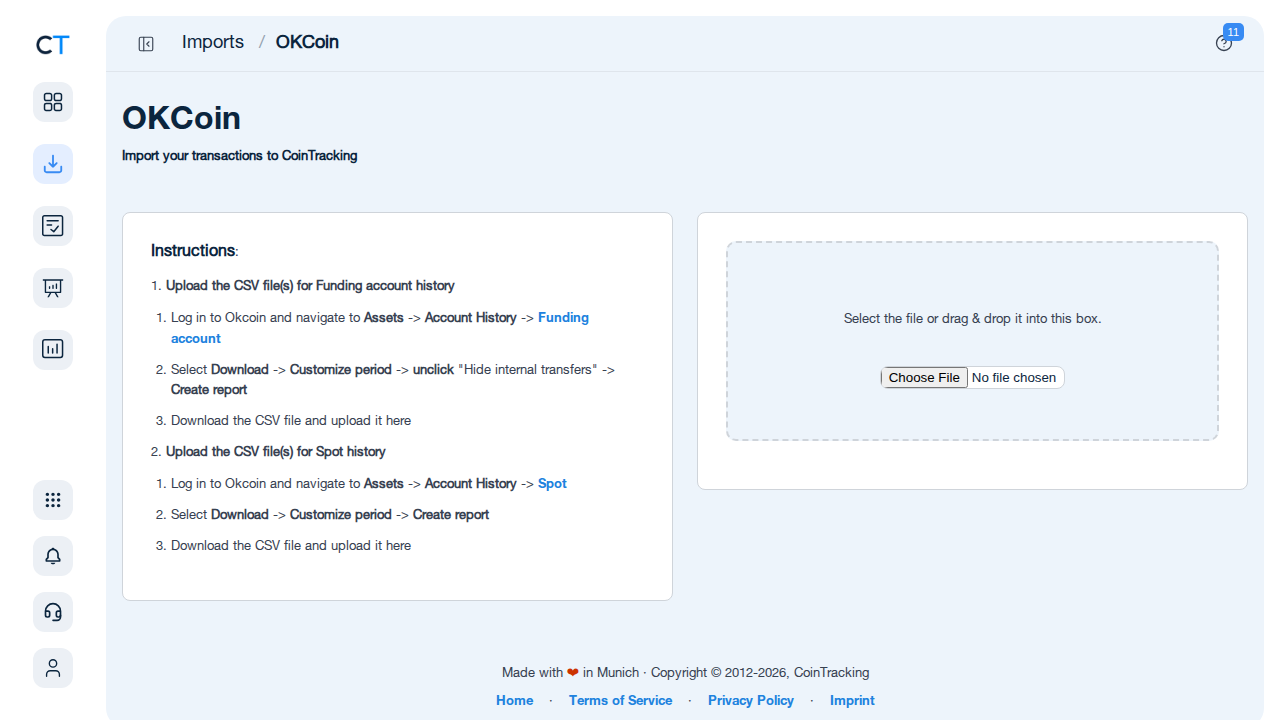Click the Instructions heading
The image size is (1280, 720).
point(193,250)
